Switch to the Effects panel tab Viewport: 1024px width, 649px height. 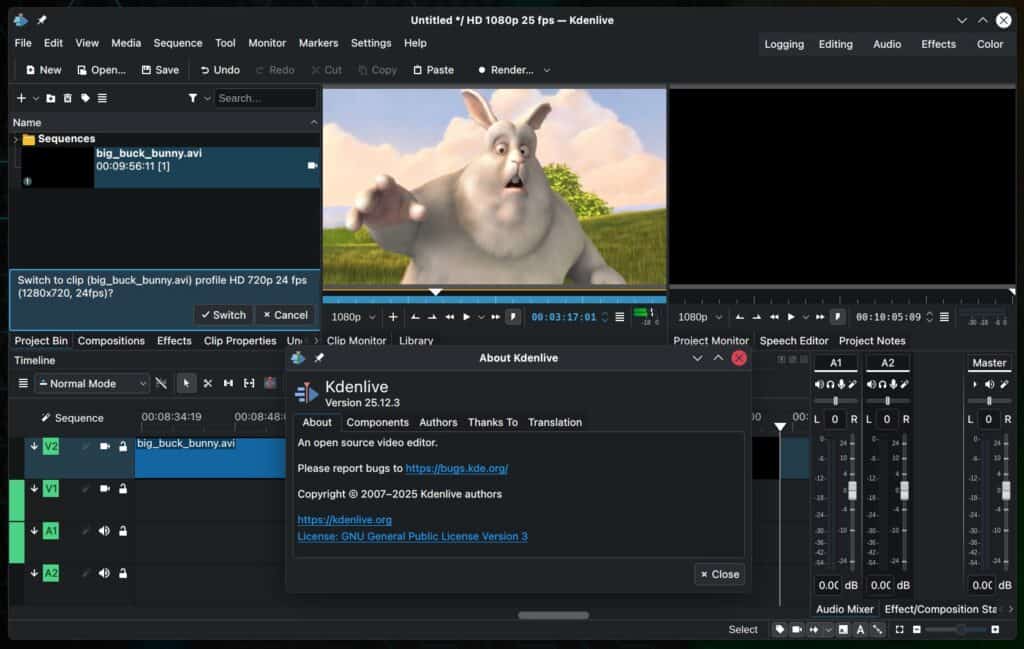[x=174, y=340]
